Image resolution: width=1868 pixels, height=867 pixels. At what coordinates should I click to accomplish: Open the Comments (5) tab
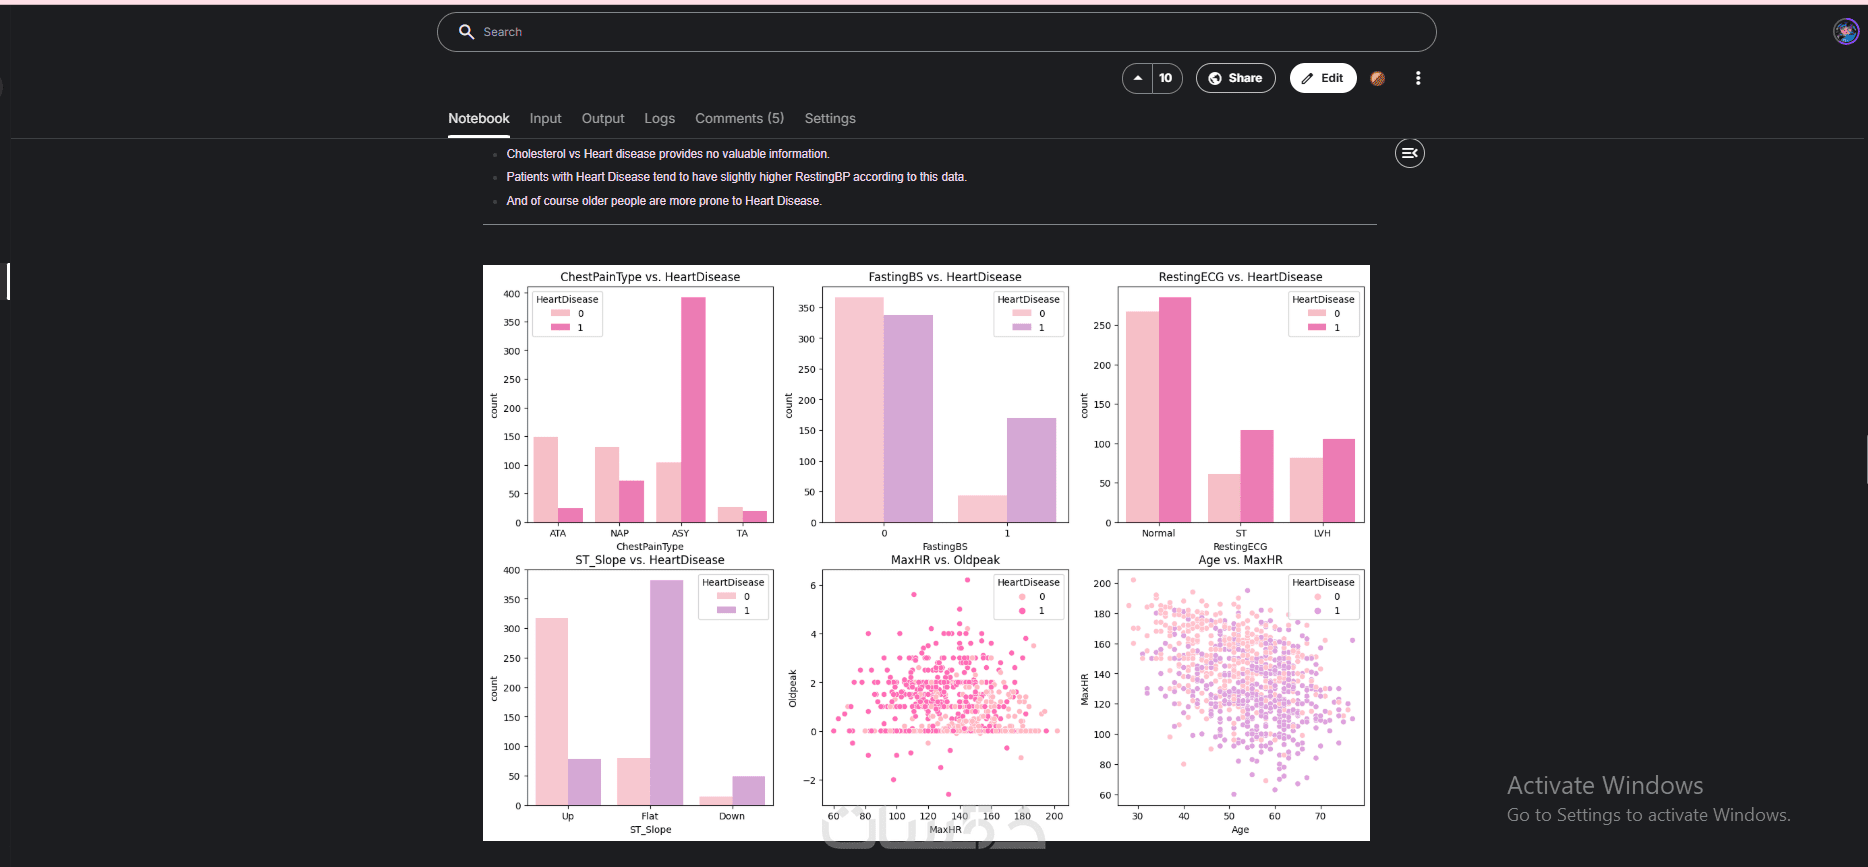[x=740, y=118]
